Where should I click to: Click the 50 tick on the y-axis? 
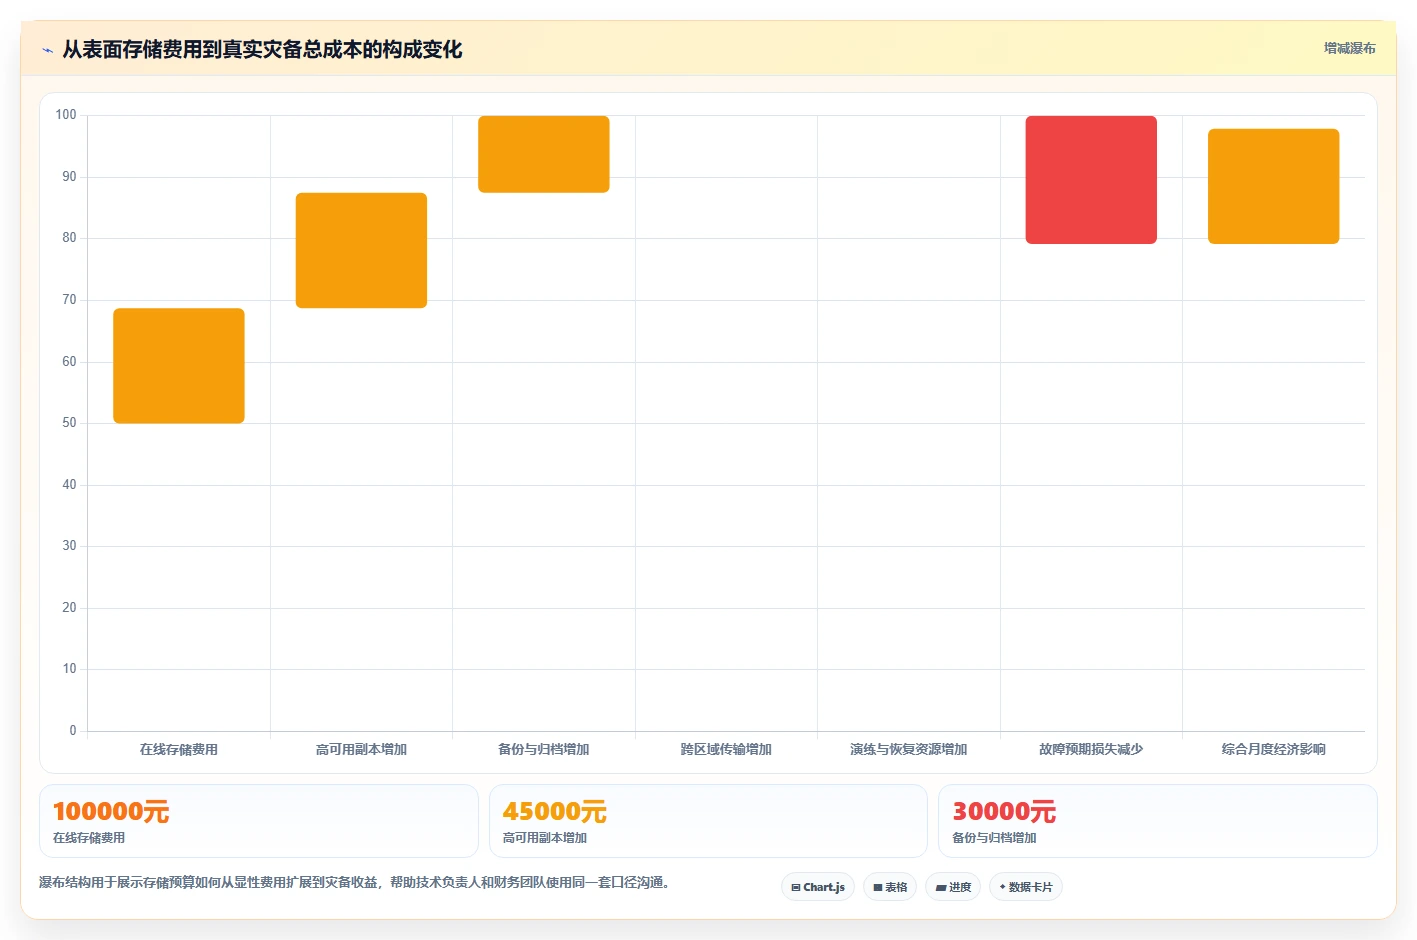point(69,423)
